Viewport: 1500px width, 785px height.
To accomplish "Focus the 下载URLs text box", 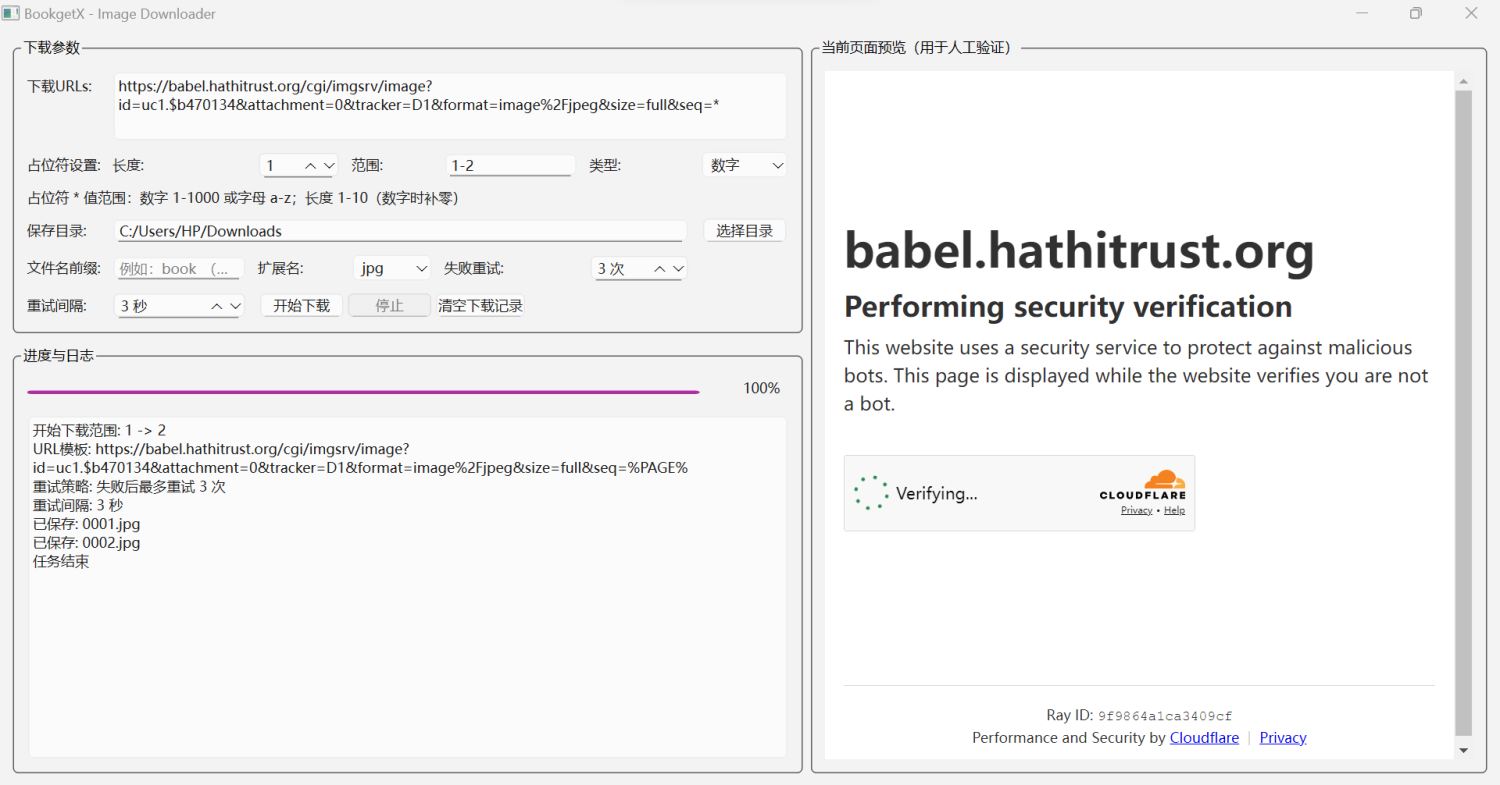I will coord(450,105).
